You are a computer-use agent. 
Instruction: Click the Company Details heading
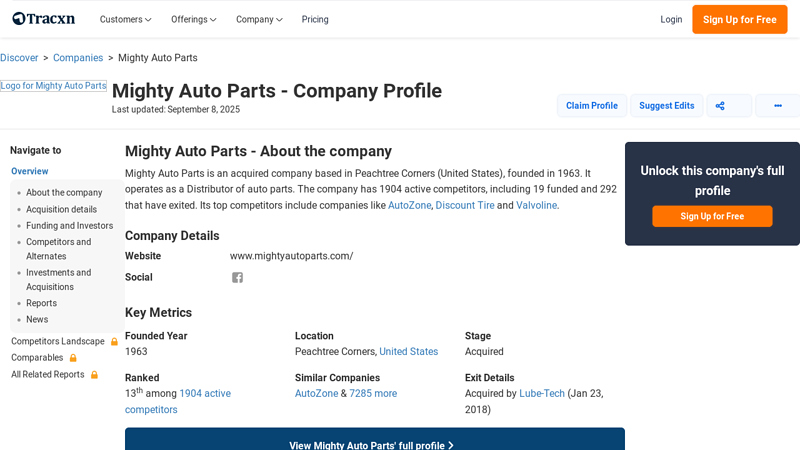click(x=172, y=236)
